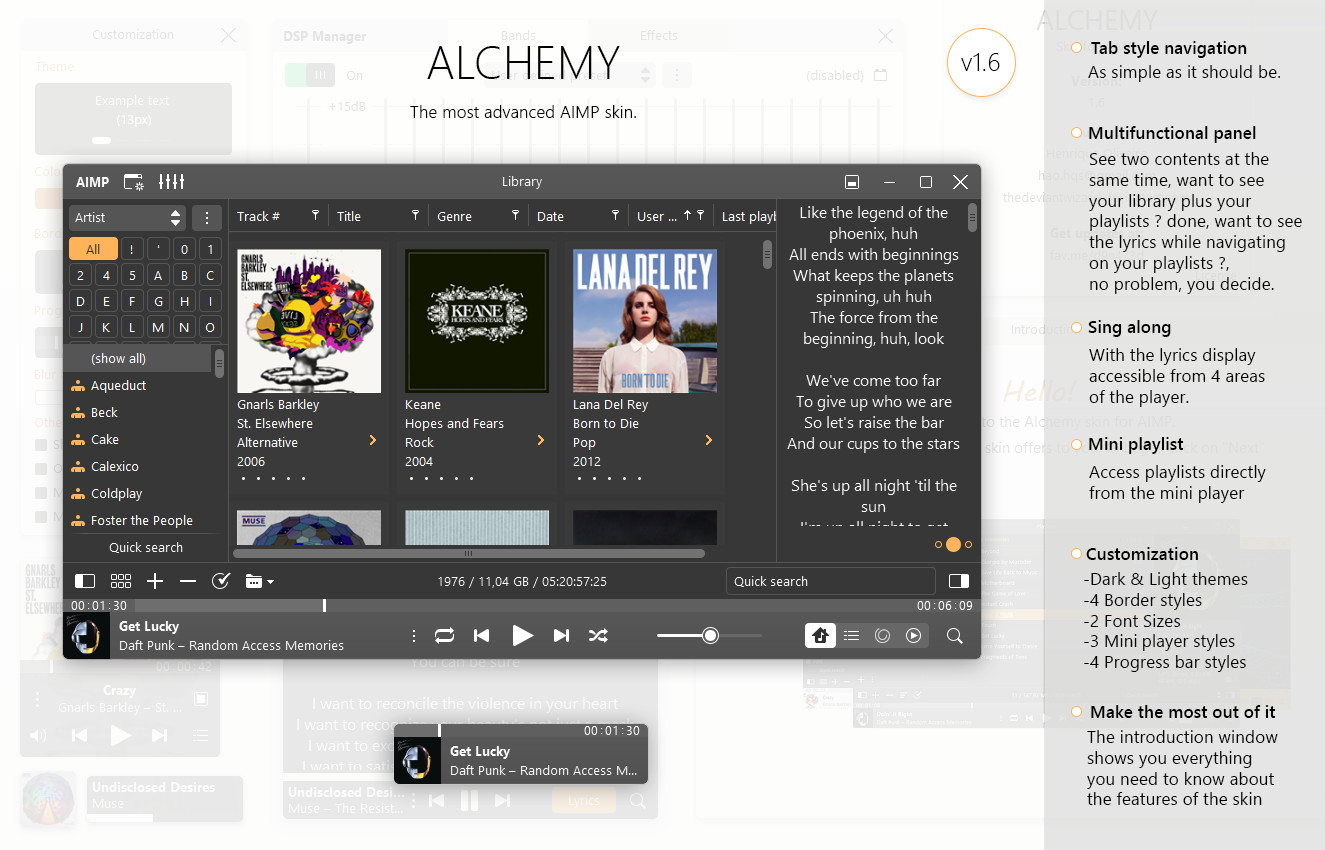Expand the Lana Del Rey album chevron
The image size is (1325, 850).
pyautogui.click(x=709, y=440)
